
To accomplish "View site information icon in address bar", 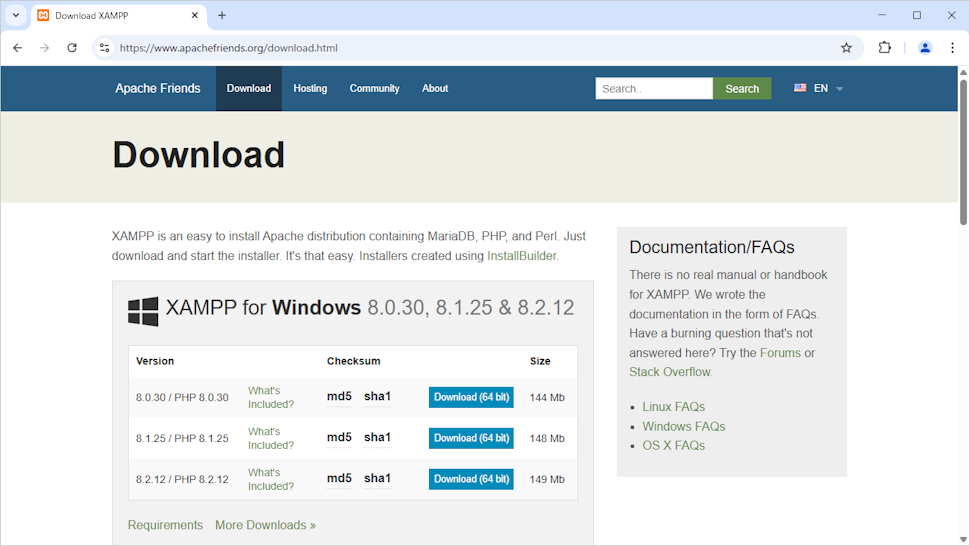I will [x=105, y=48].
